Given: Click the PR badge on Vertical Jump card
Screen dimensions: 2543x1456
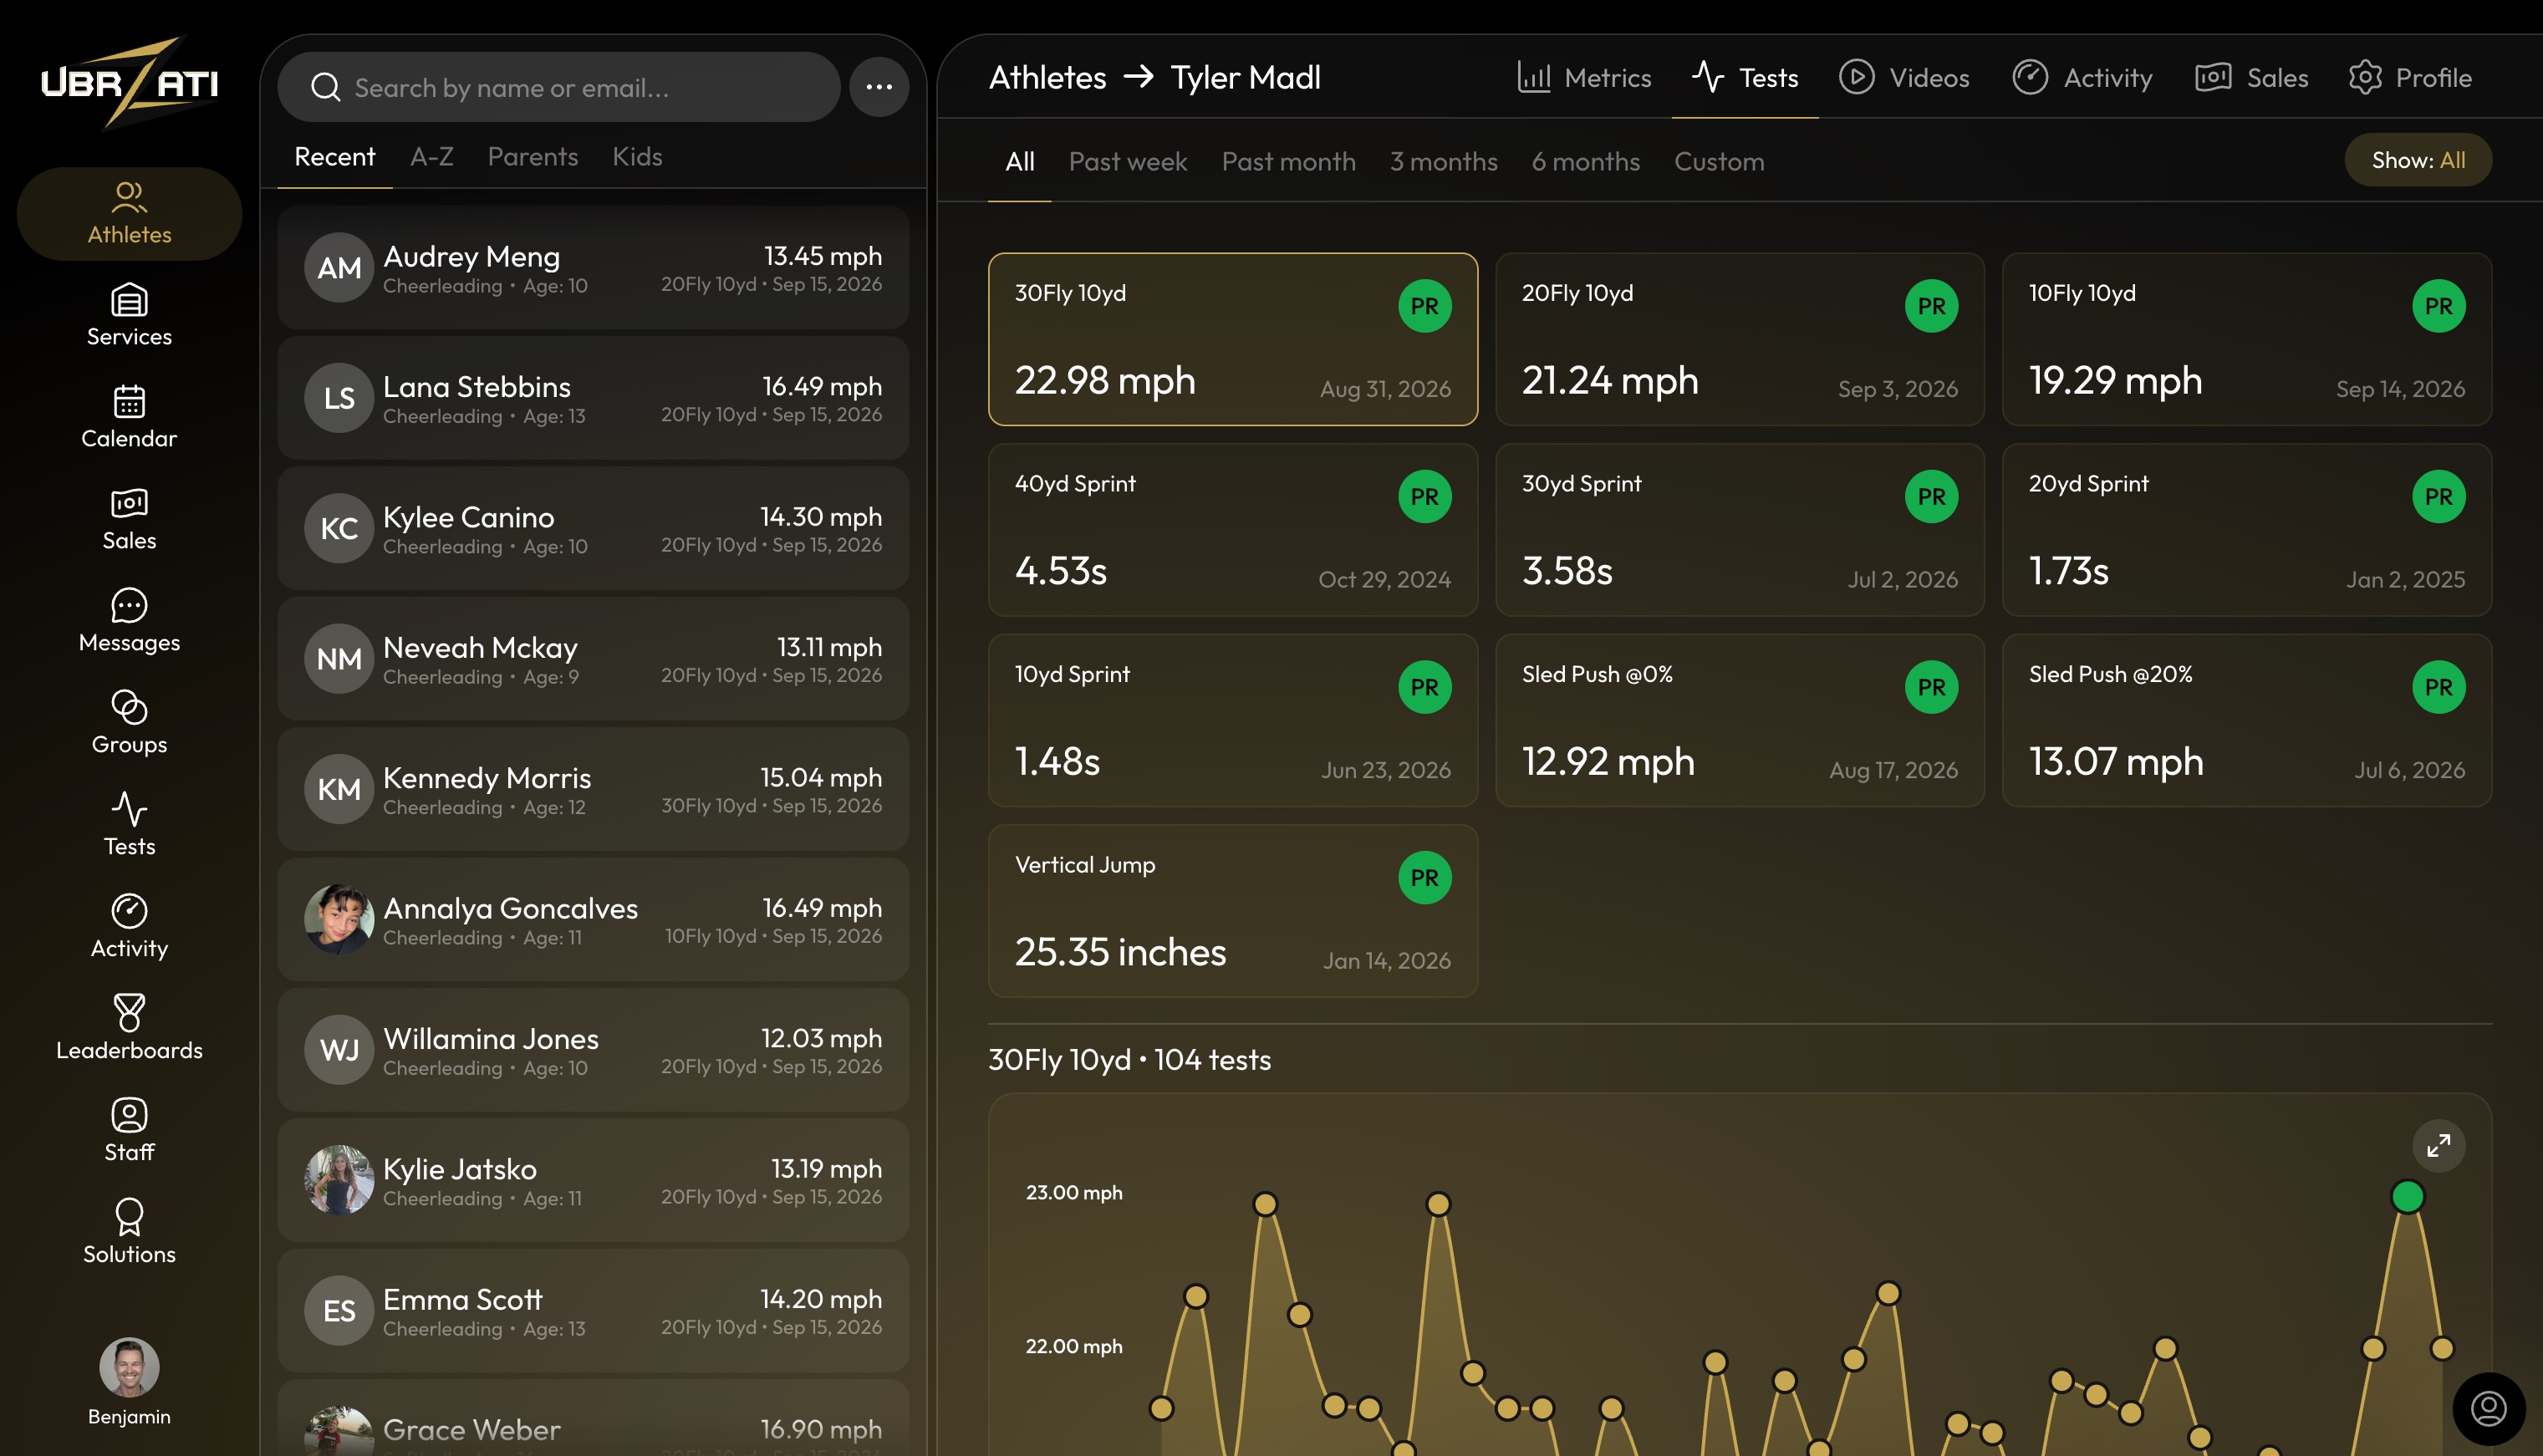Looking at the screenshot, I should click(1424, 877).
